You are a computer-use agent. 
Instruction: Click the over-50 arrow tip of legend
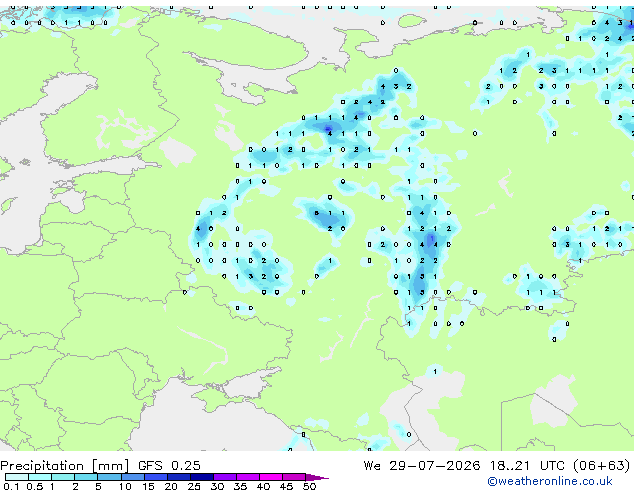pyautogui.click(x=317, y=477)
